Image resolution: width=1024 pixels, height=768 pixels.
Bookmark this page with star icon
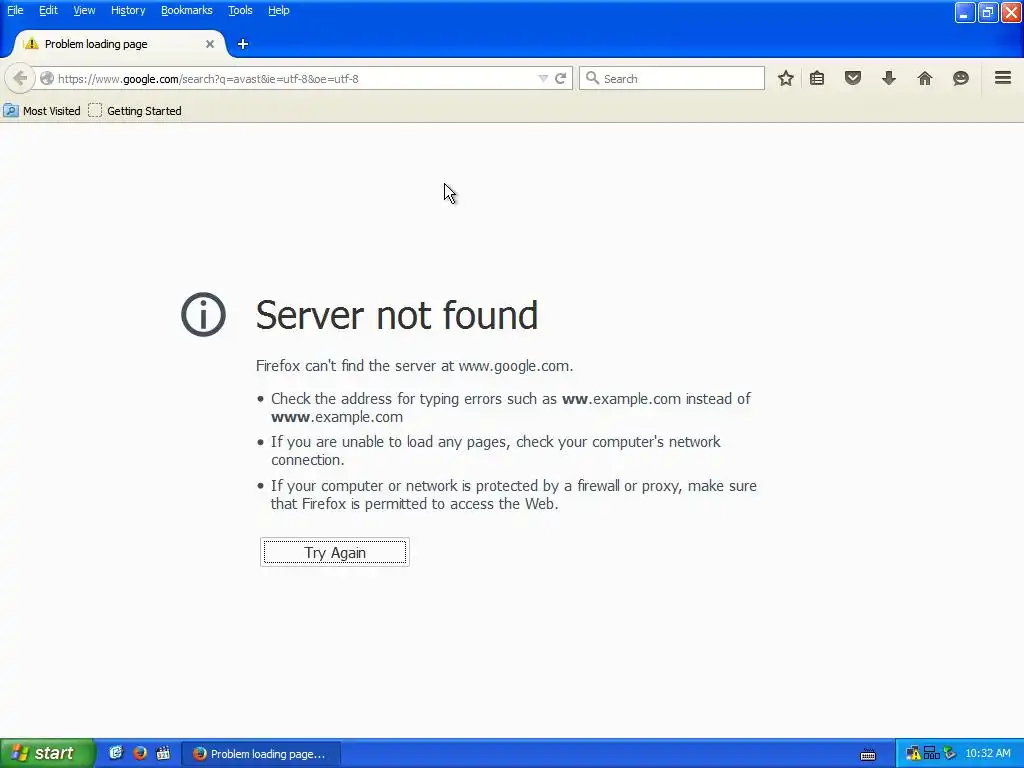[786, 78]
